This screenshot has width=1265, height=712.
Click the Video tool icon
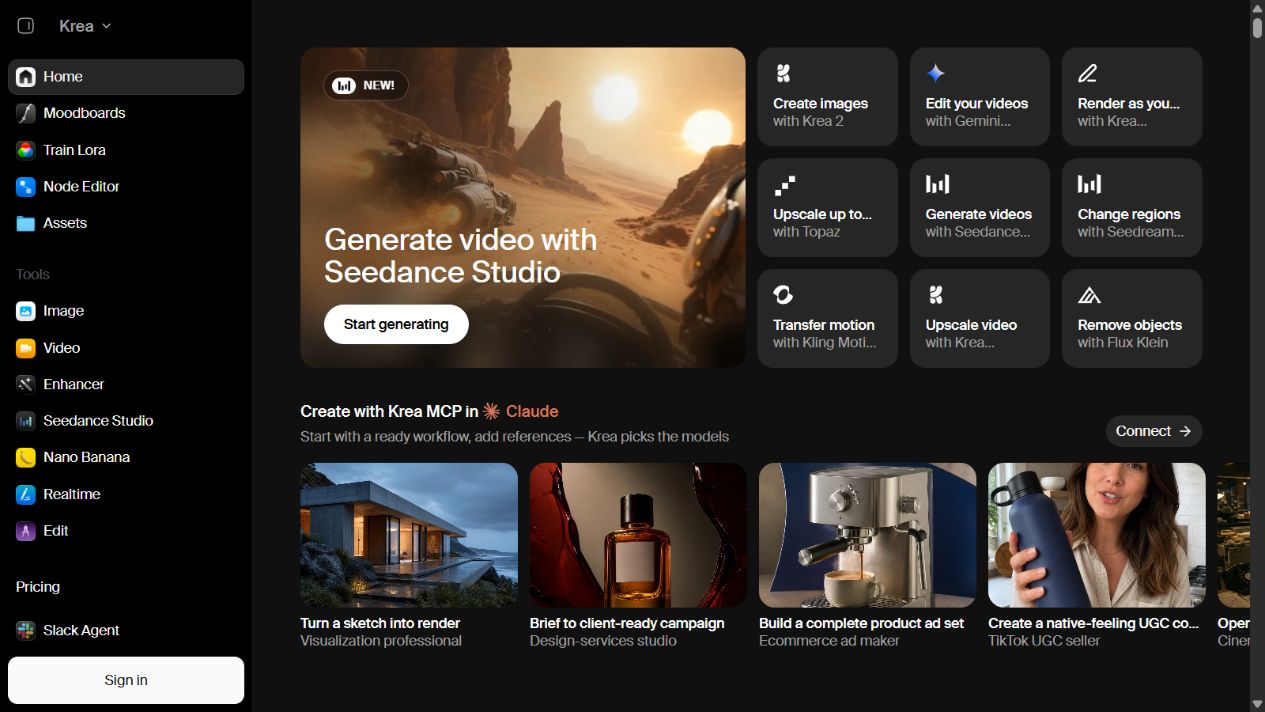coord(26,348)
